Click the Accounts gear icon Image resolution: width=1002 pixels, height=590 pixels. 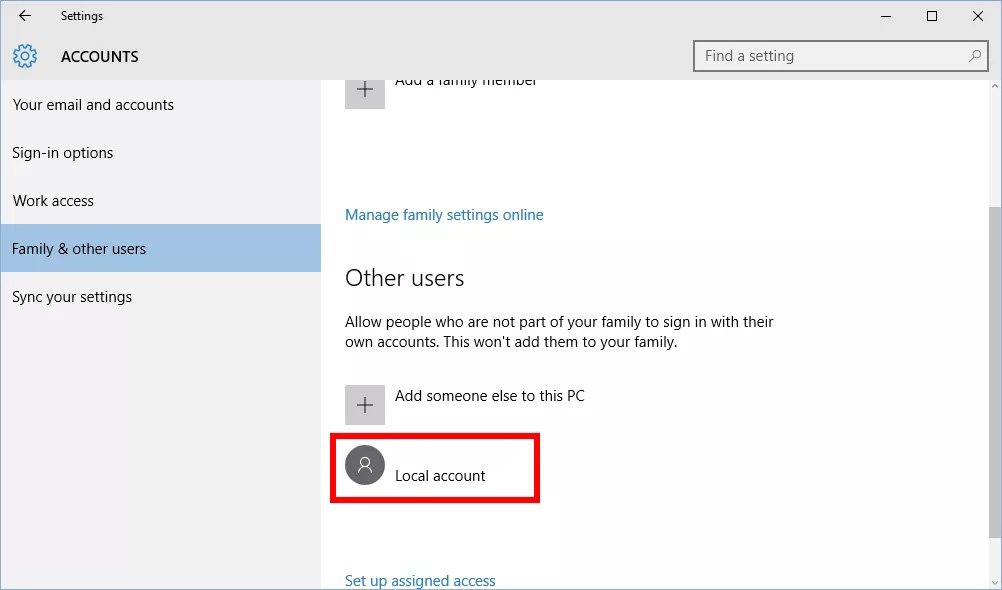(25, 56)
